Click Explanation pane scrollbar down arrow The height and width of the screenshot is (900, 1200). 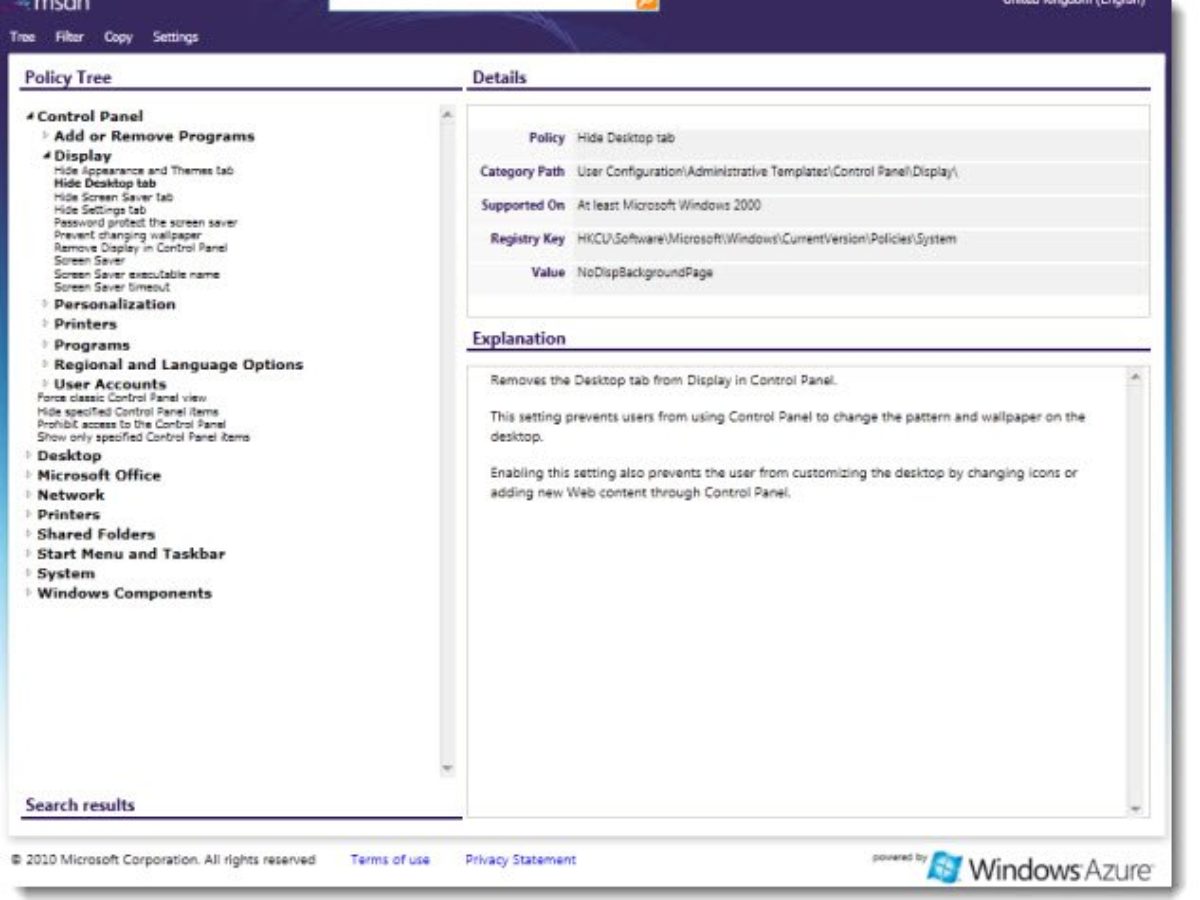click(1135, 808)
